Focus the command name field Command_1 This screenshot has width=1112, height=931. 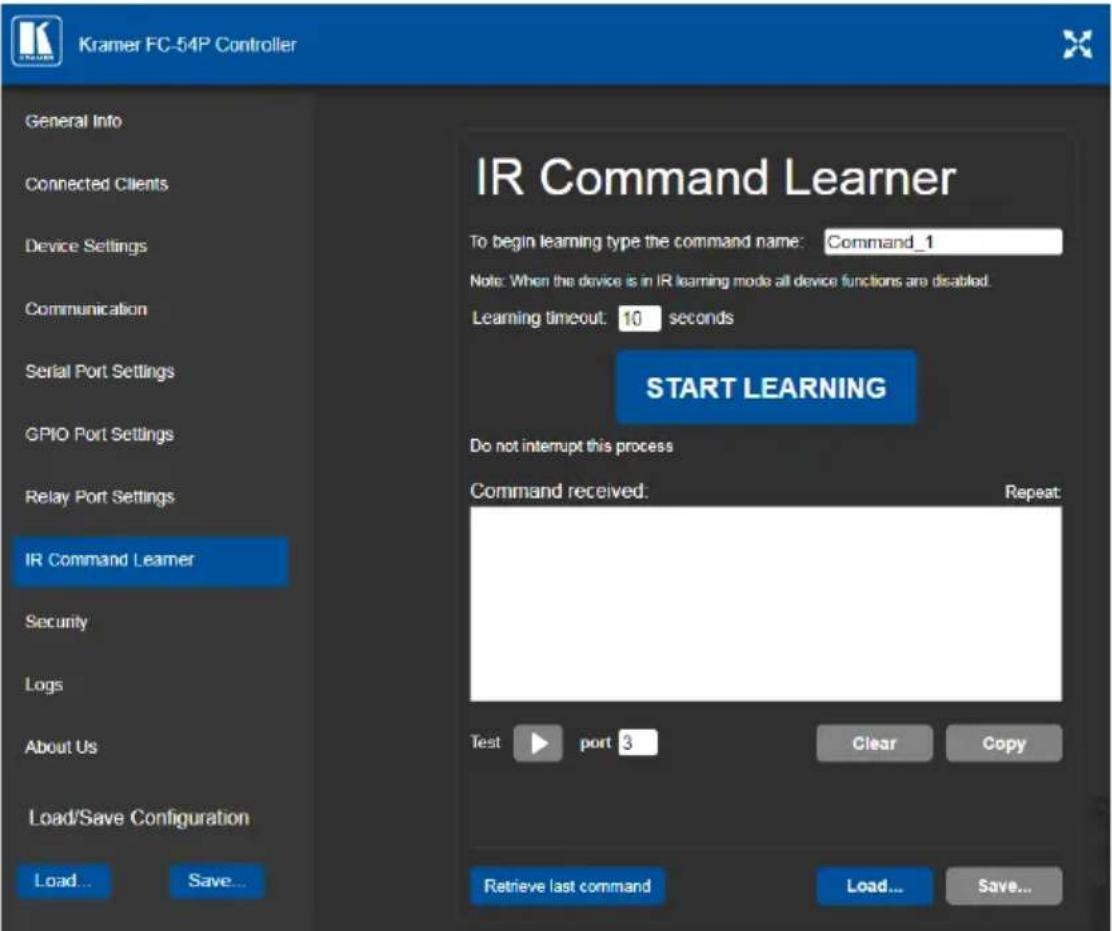coord(943,242)
